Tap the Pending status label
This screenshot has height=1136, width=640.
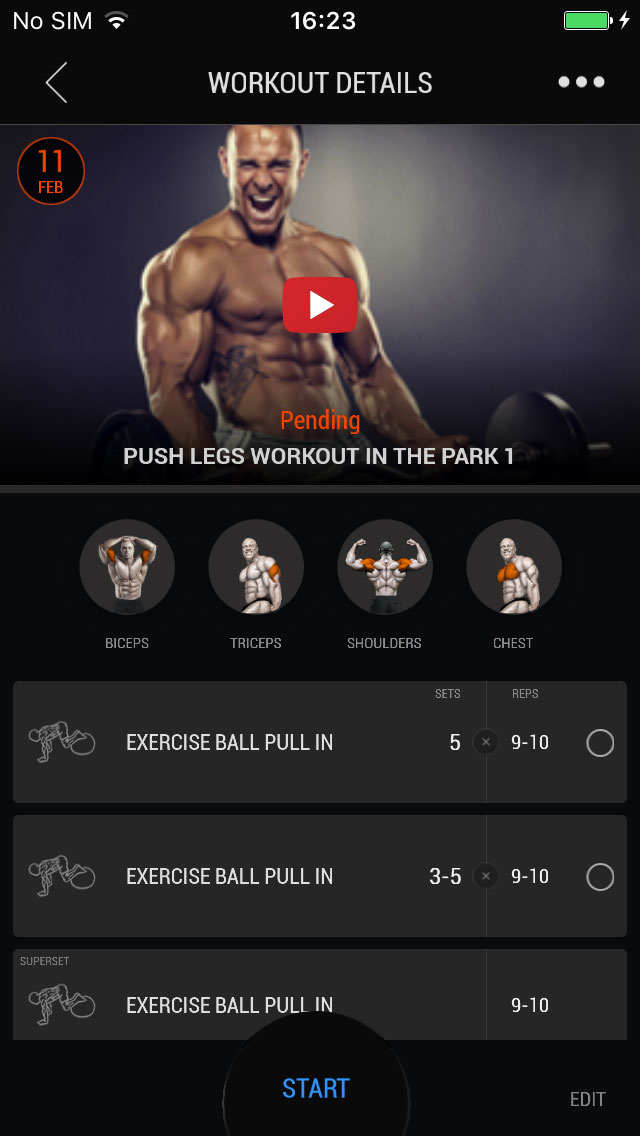pyautogui.click(x=320, y=420)
